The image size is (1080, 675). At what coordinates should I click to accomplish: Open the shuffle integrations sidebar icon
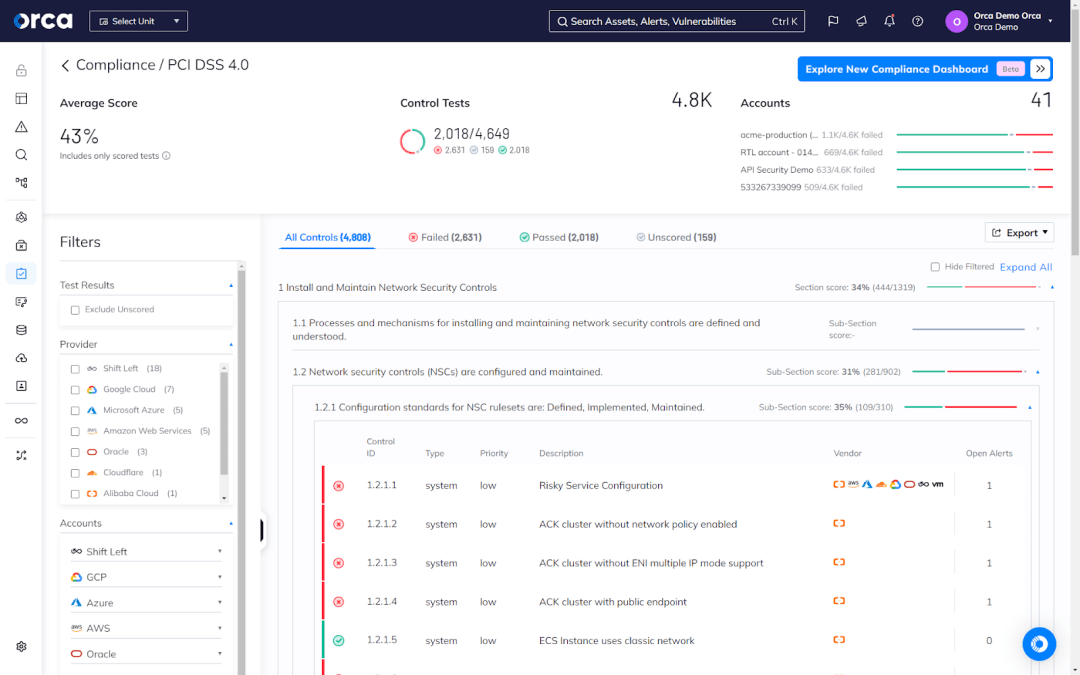[x=21, y=455]
